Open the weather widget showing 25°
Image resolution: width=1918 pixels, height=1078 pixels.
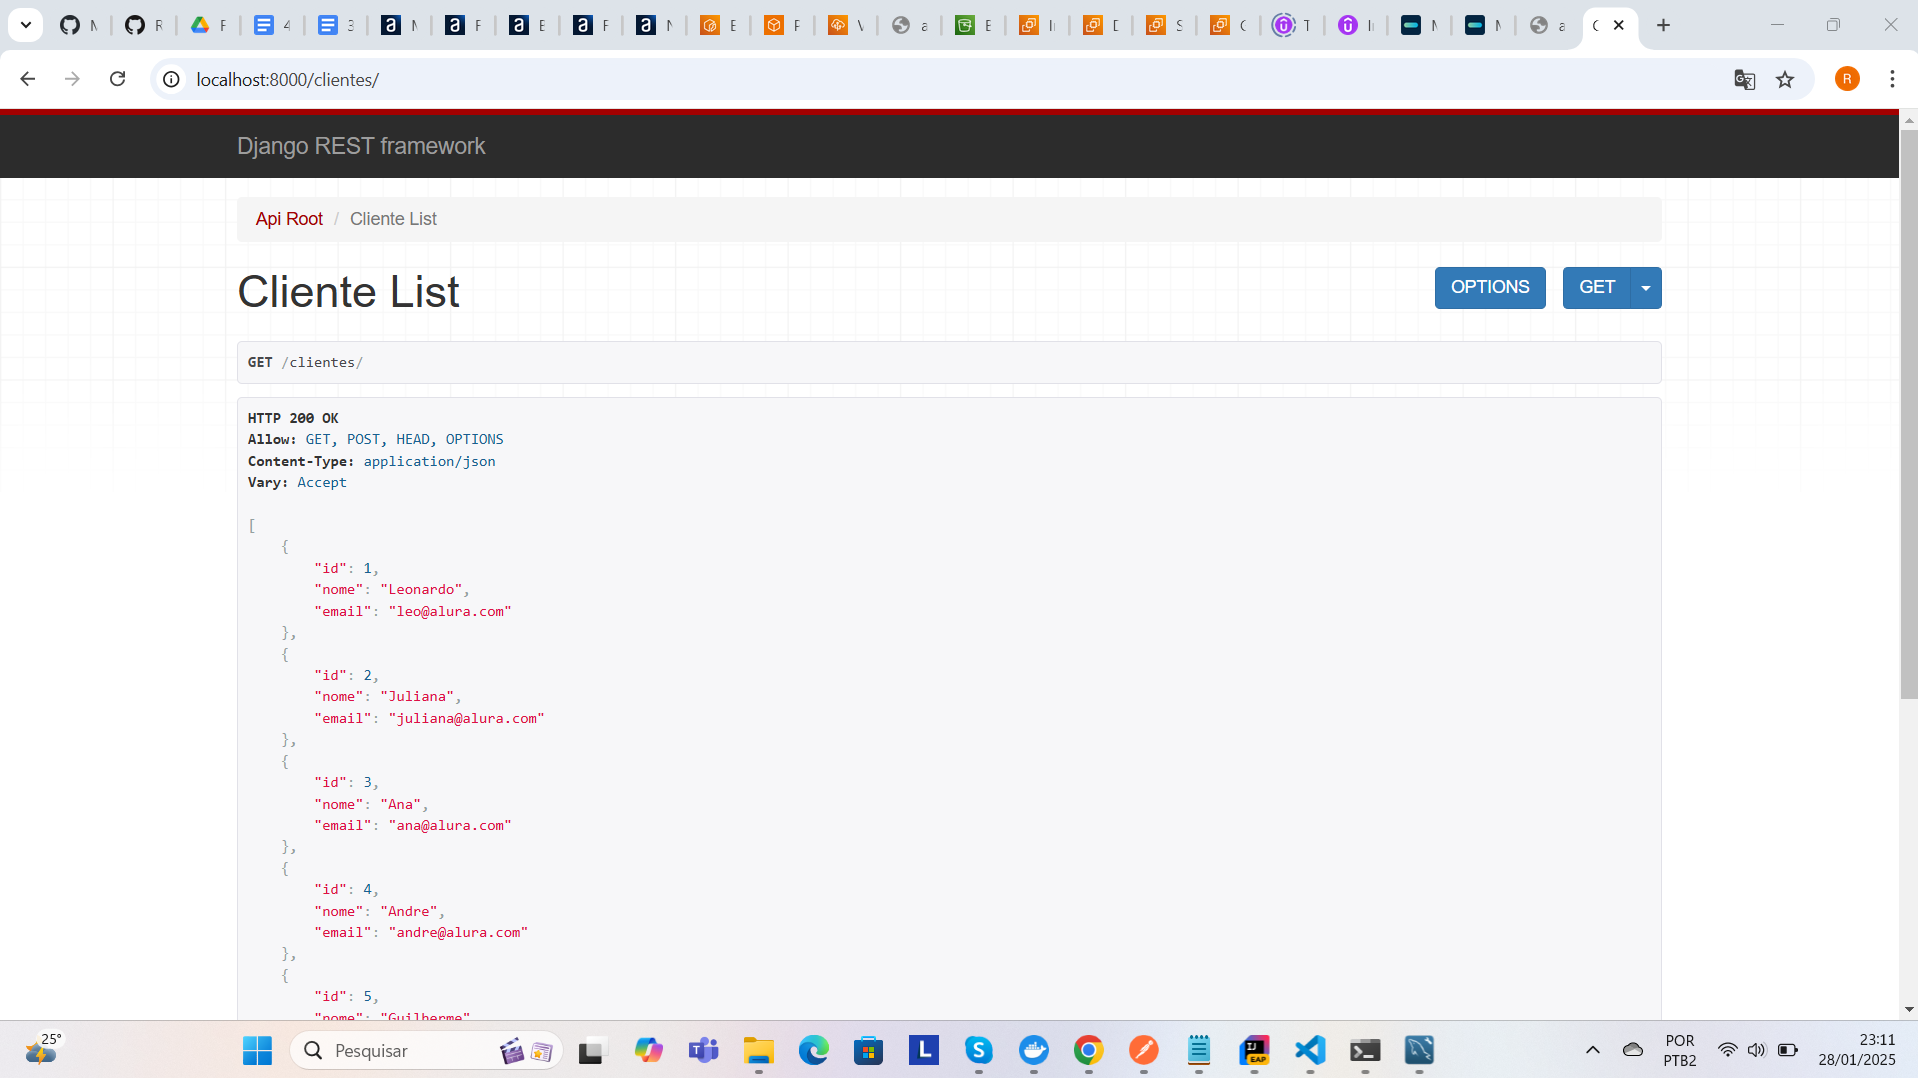coord(43,1049)
